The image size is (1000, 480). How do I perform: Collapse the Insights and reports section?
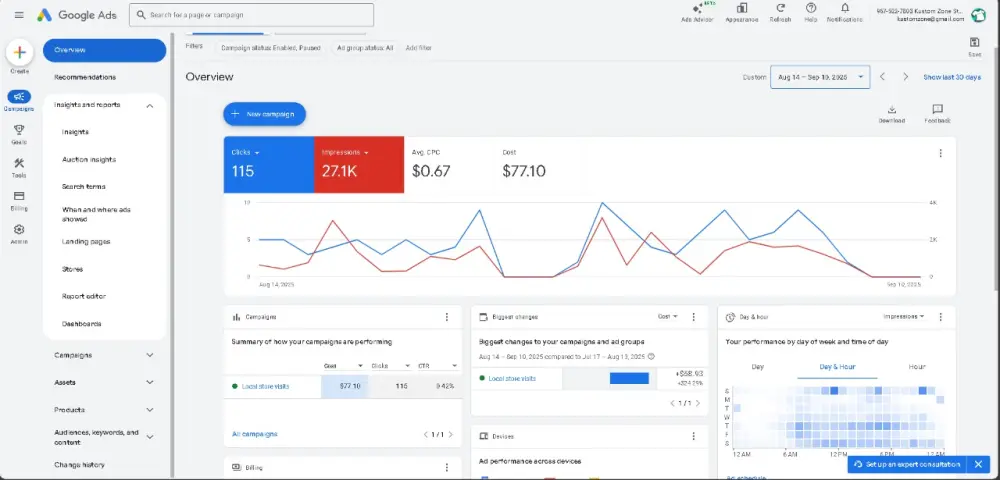[149, 105]
